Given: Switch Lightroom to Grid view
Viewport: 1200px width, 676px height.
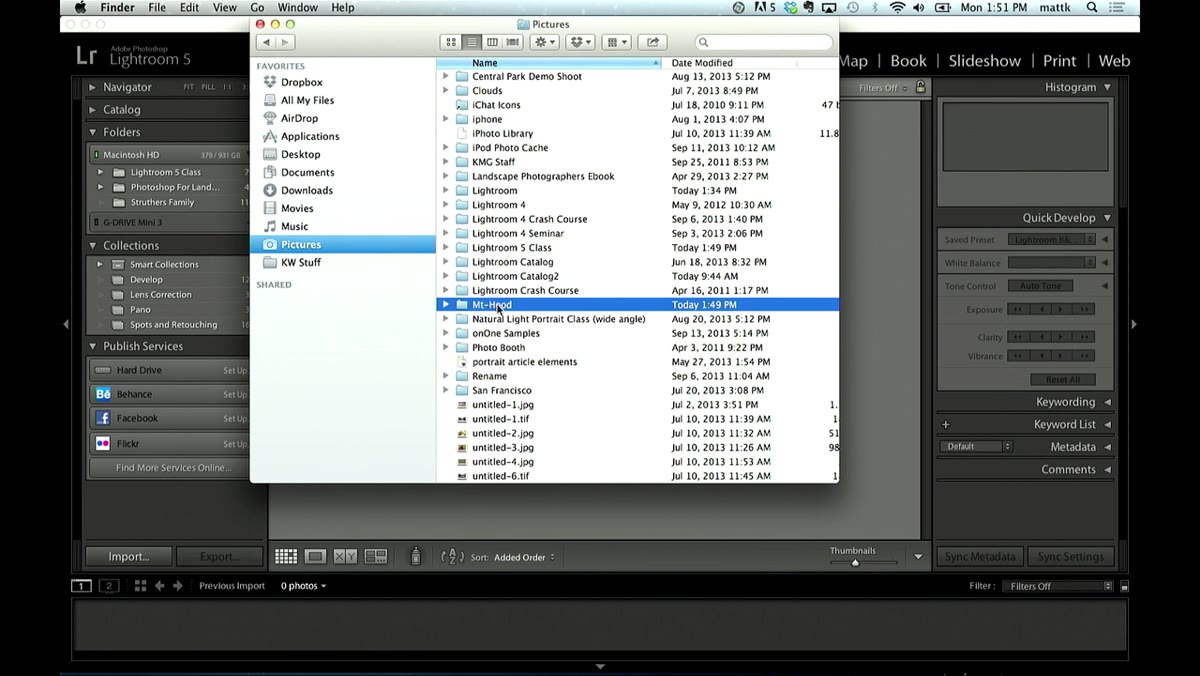Looking at the screenshot, I should point(286,557).
